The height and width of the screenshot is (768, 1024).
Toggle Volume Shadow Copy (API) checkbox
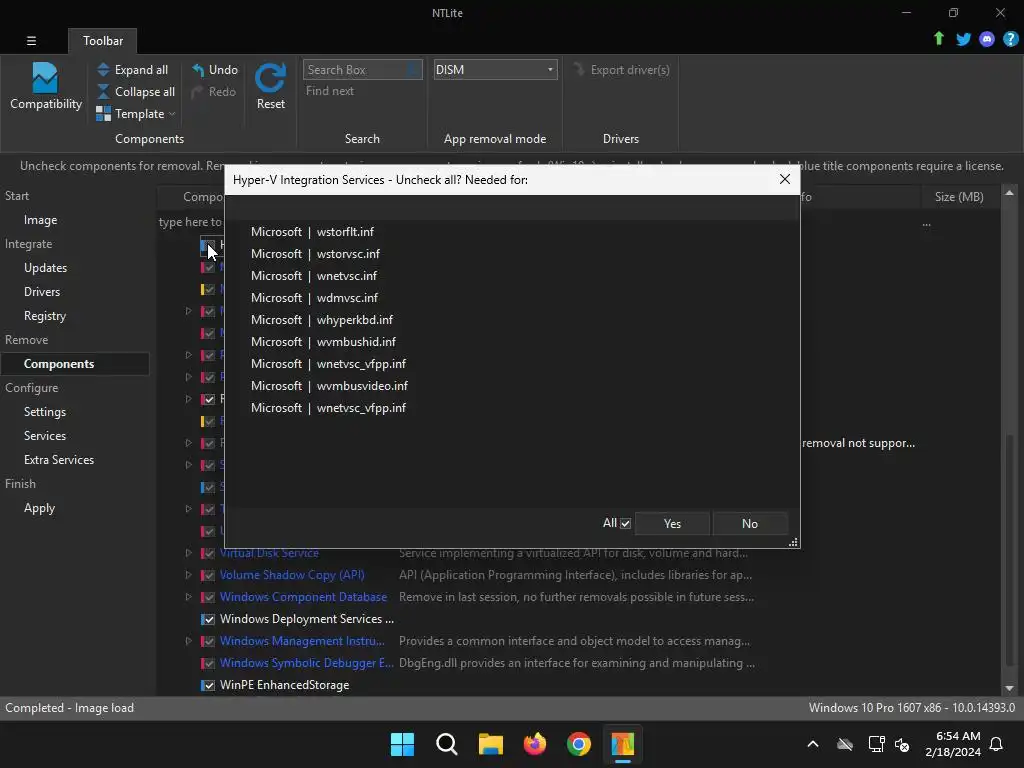tap(208, 575)
